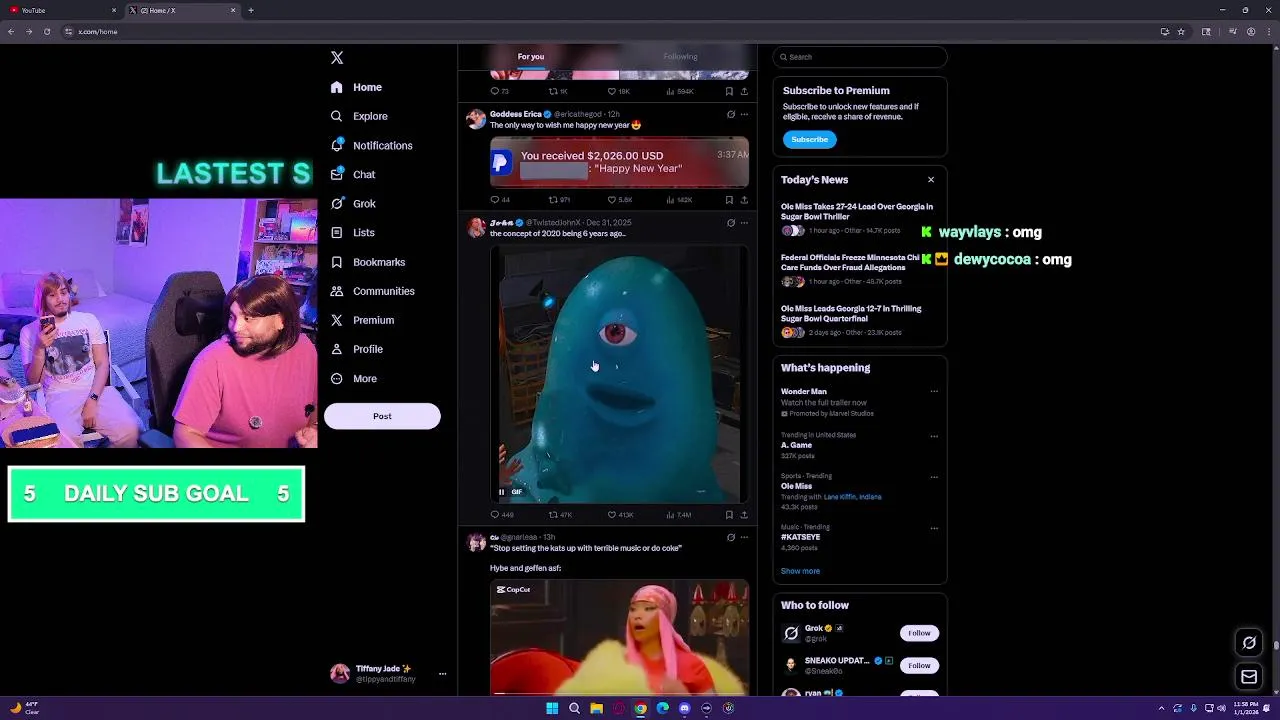Open Premium in the sidebar

pyautogui.click(x=362, y=320)
